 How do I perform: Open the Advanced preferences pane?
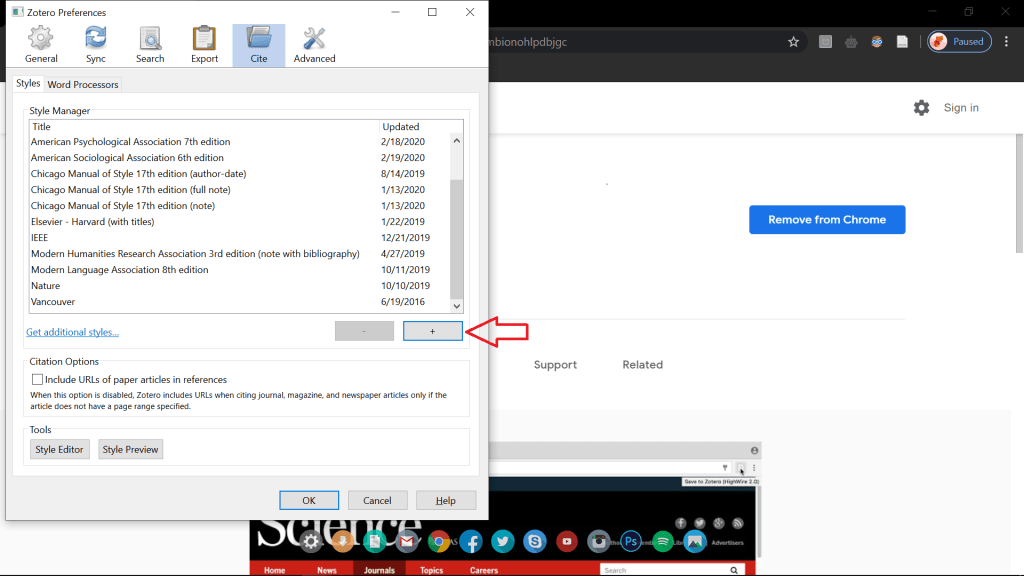pos(314,46)
